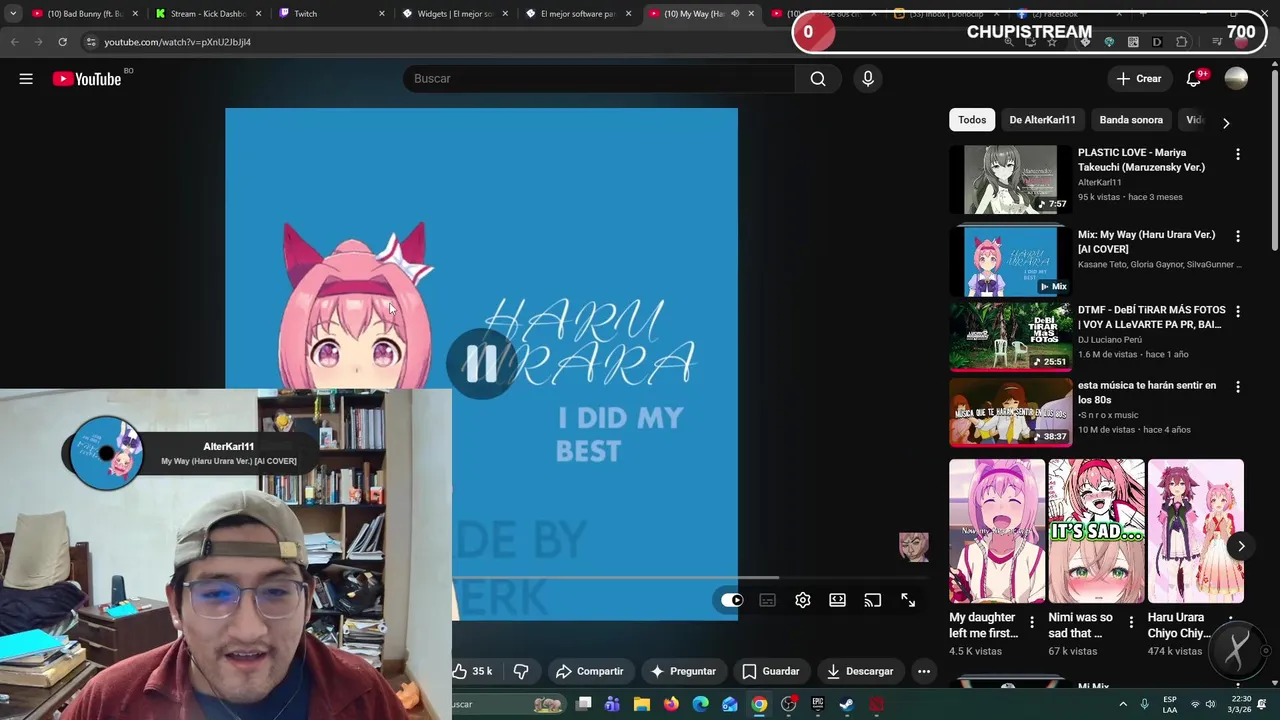Reload the page
1280x720 pixels.
tap(62, 42)
